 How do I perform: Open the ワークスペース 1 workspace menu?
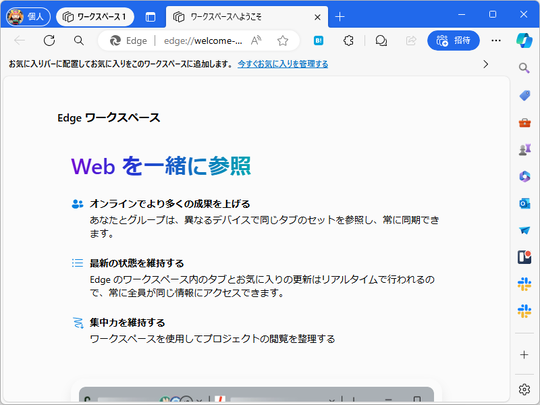coord(95,17)
